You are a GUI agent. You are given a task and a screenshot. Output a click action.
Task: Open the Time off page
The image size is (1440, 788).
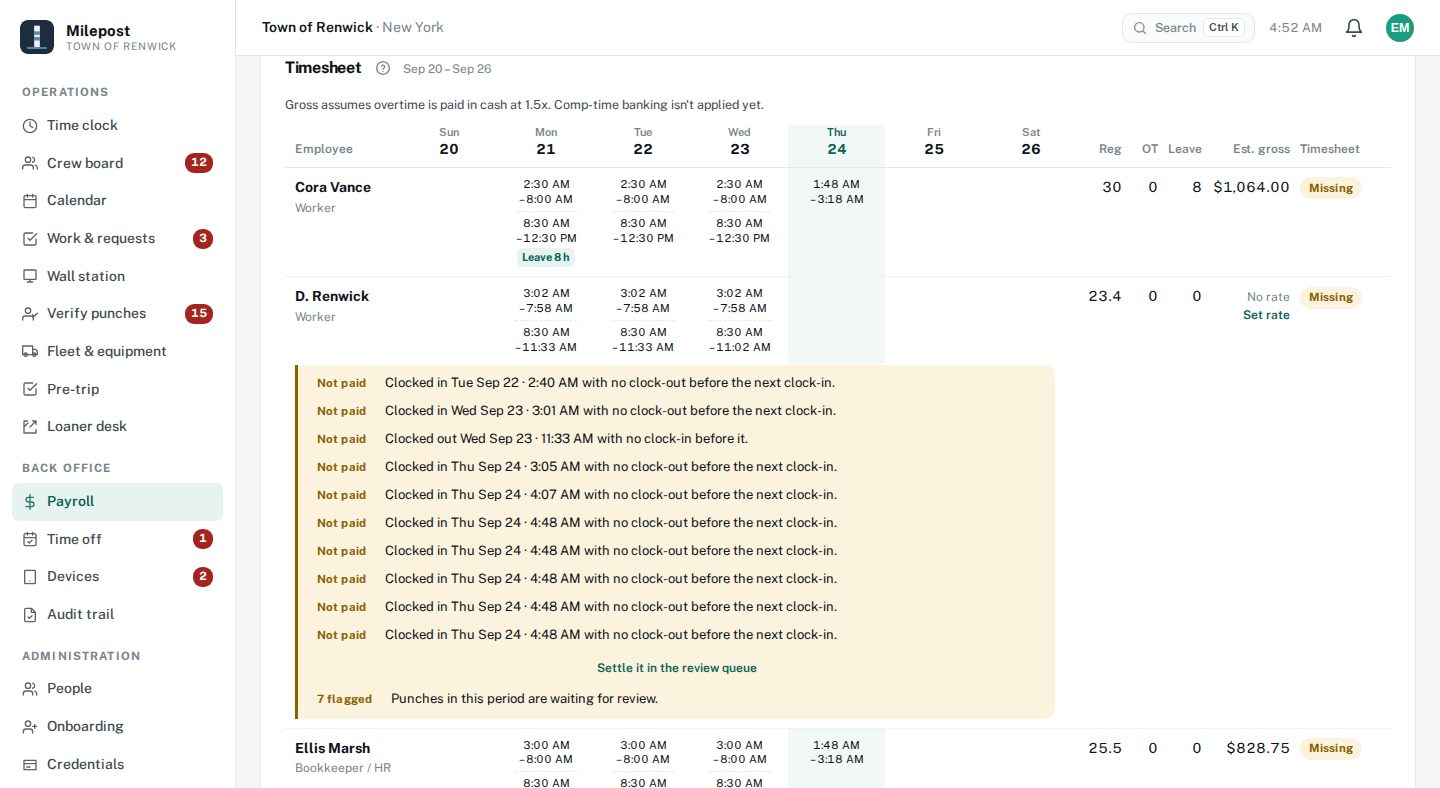pyautogui.click(x=117, y=539)
